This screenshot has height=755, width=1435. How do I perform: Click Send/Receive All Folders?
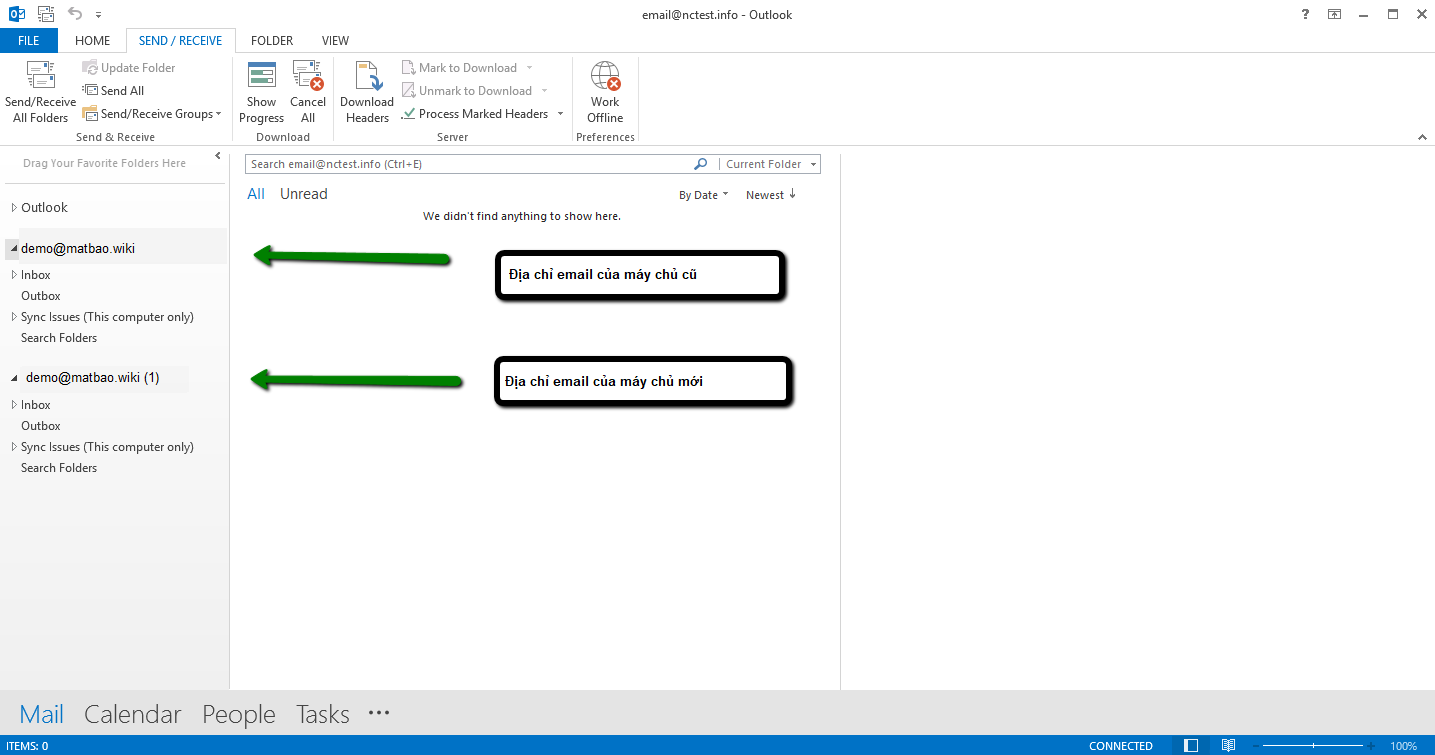[39, 90]
